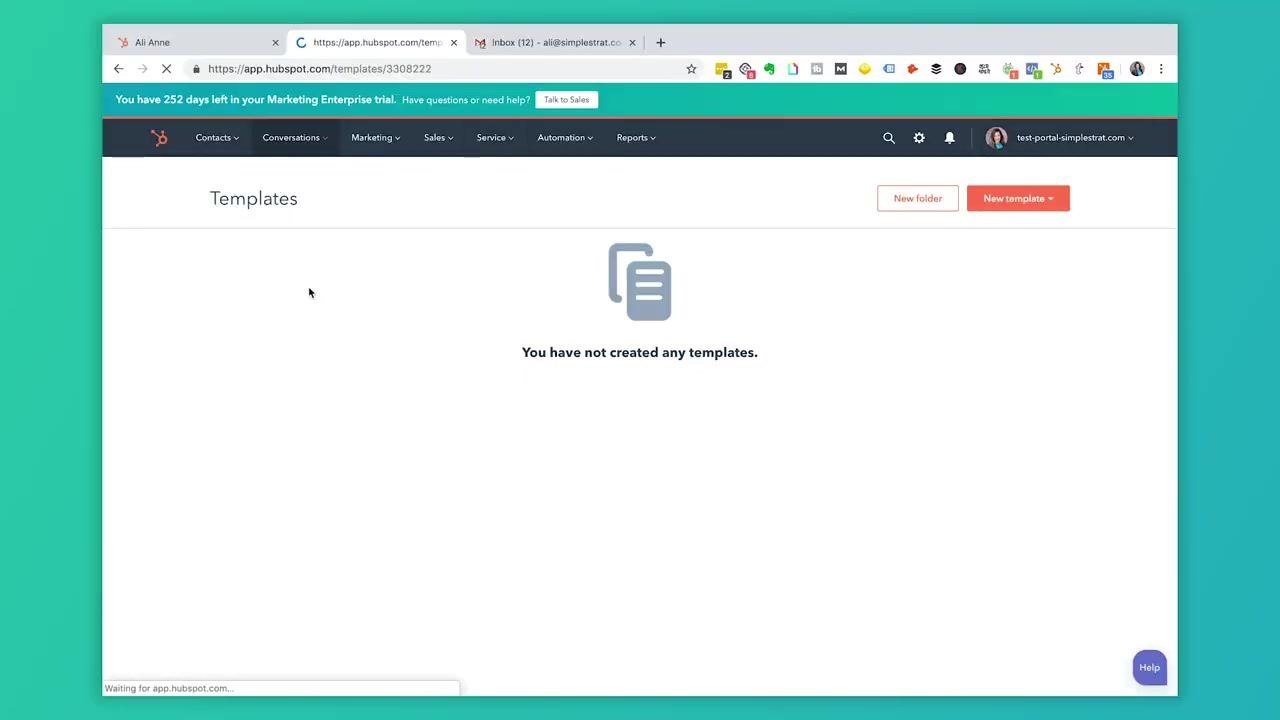1280x720 pixels.
Task: Click the red extension icon
Action: (912, 69)
